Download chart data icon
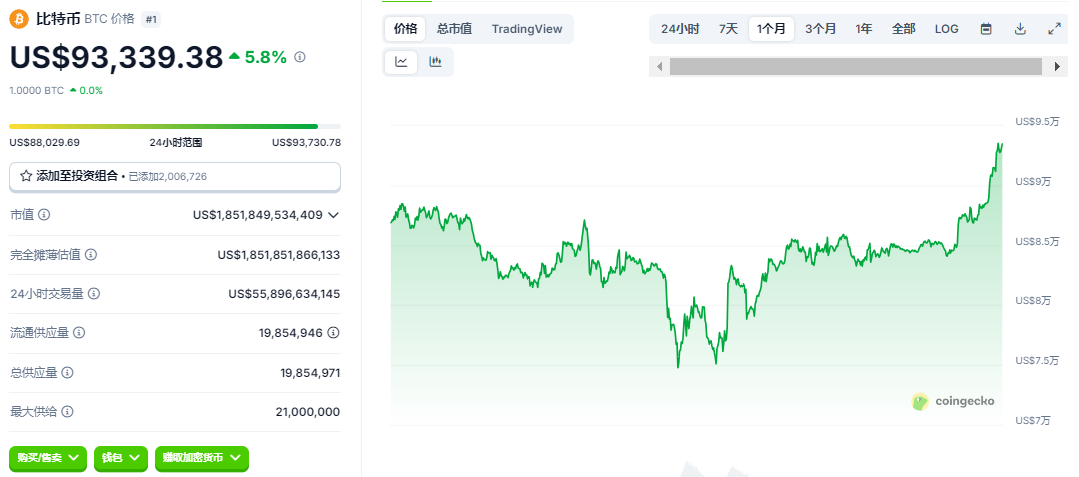The height and width of the screenshot is (477, 1079). click(x=1021, y=29)
